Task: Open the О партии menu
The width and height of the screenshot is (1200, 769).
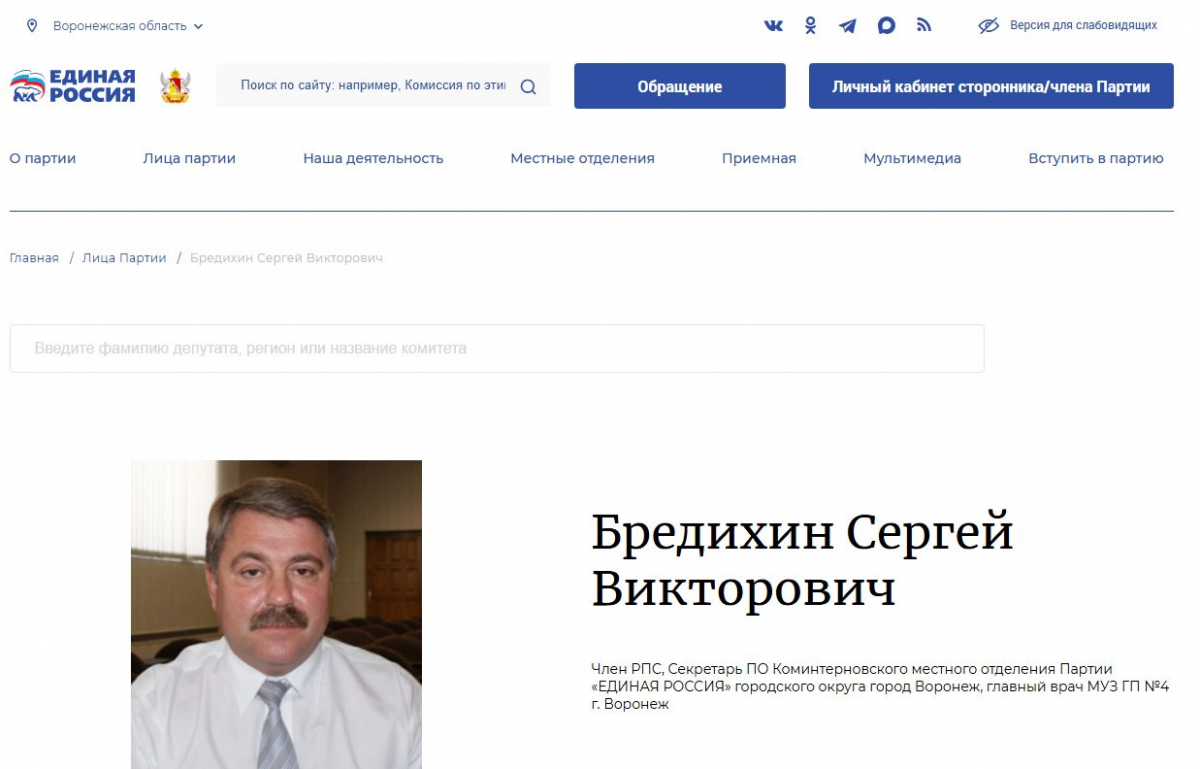Action: pyautogui.click(x=43, y=158)
